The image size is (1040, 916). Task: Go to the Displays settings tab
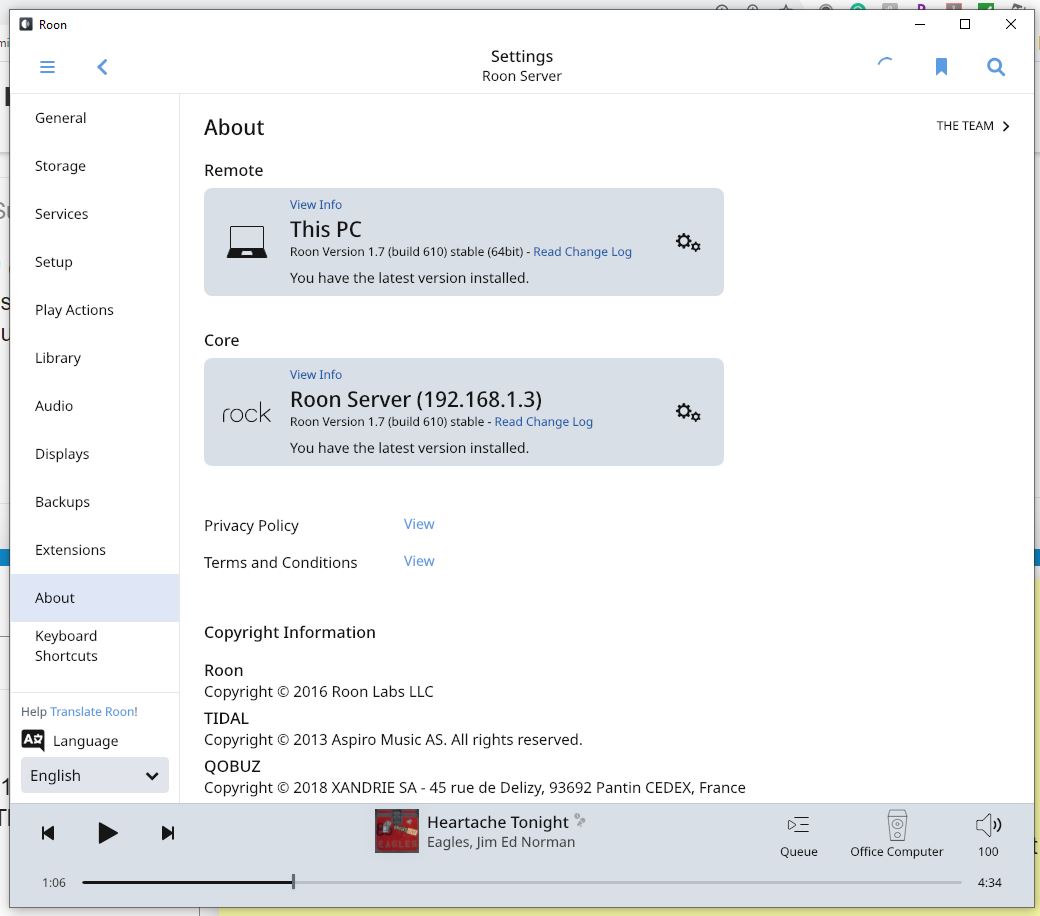[x=94, y=454]
